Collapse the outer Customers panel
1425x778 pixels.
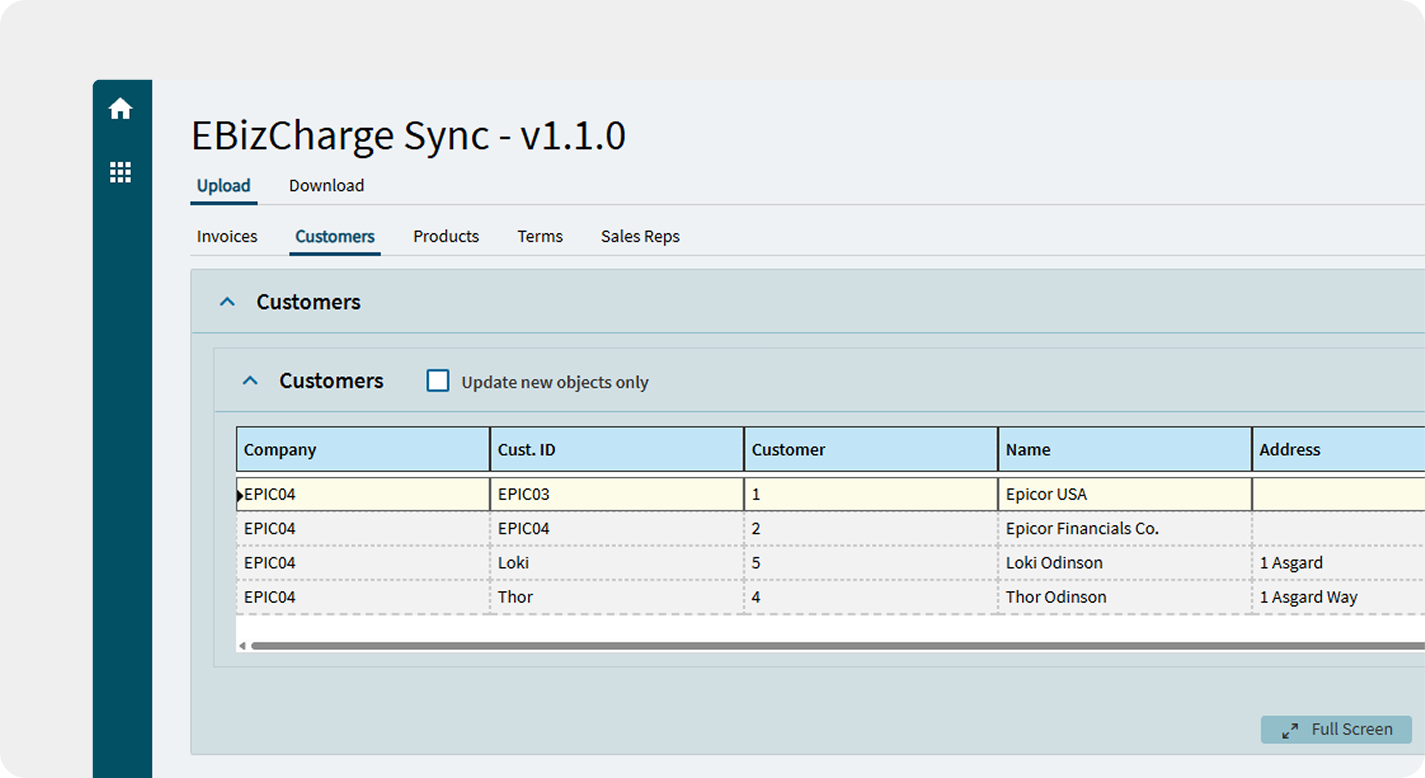tap(227, 301)
